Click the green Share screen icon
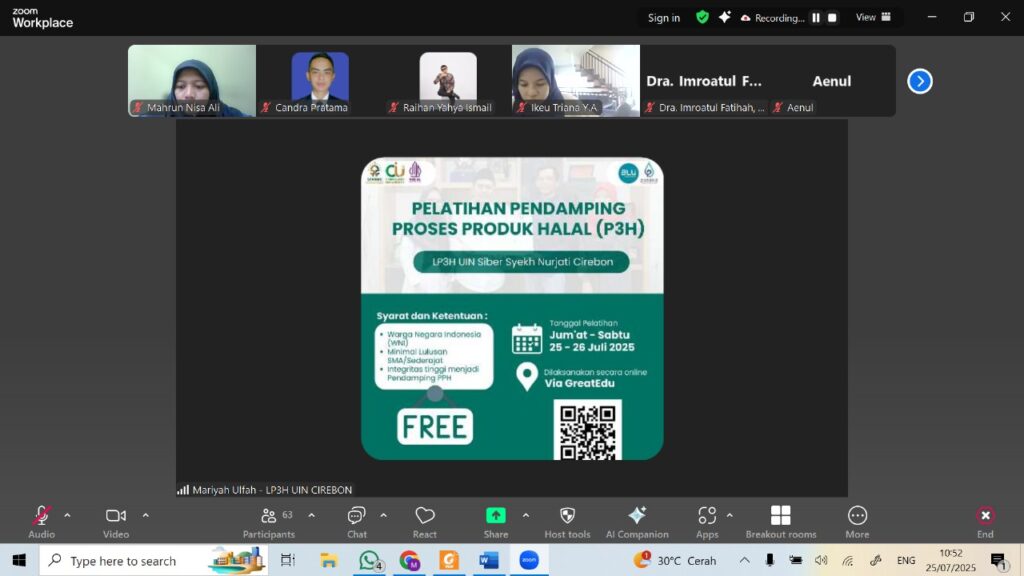This screenshot has width=1024, height=576. click(x=496, y=516)
